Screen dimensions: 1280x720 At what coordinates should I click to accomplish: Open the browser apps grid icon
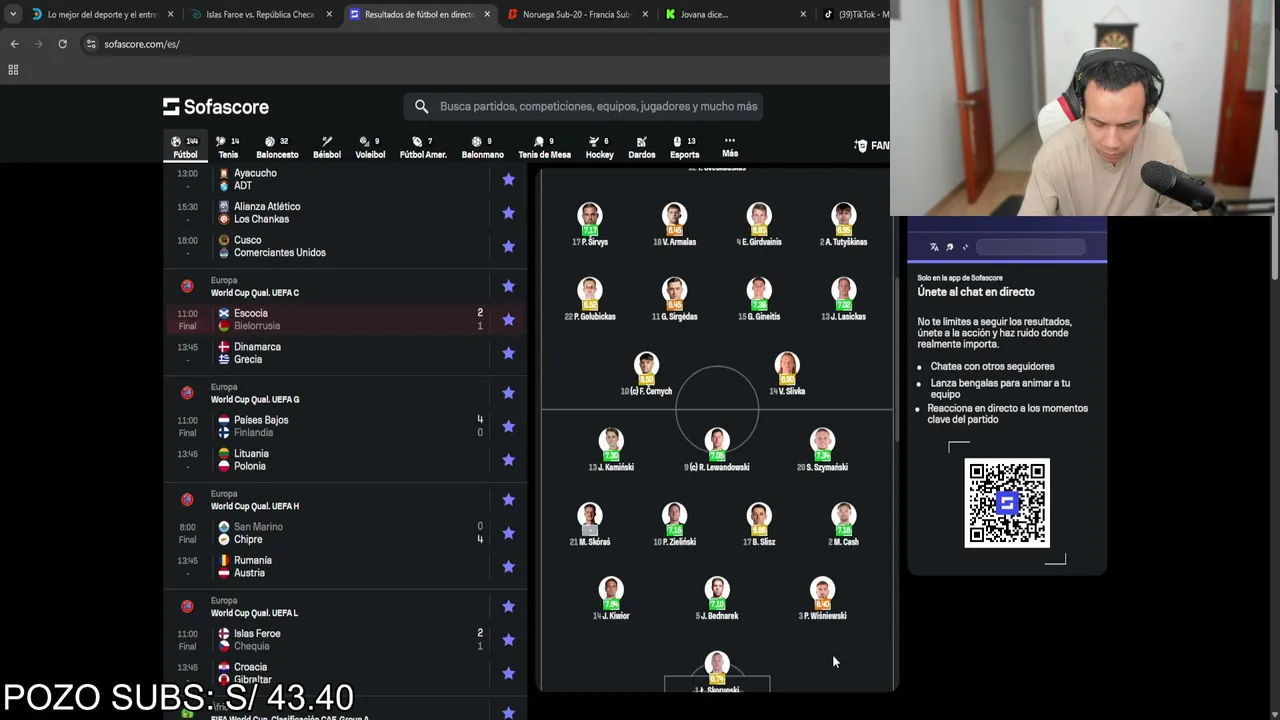pyautogui.click(x=13, y=69)
